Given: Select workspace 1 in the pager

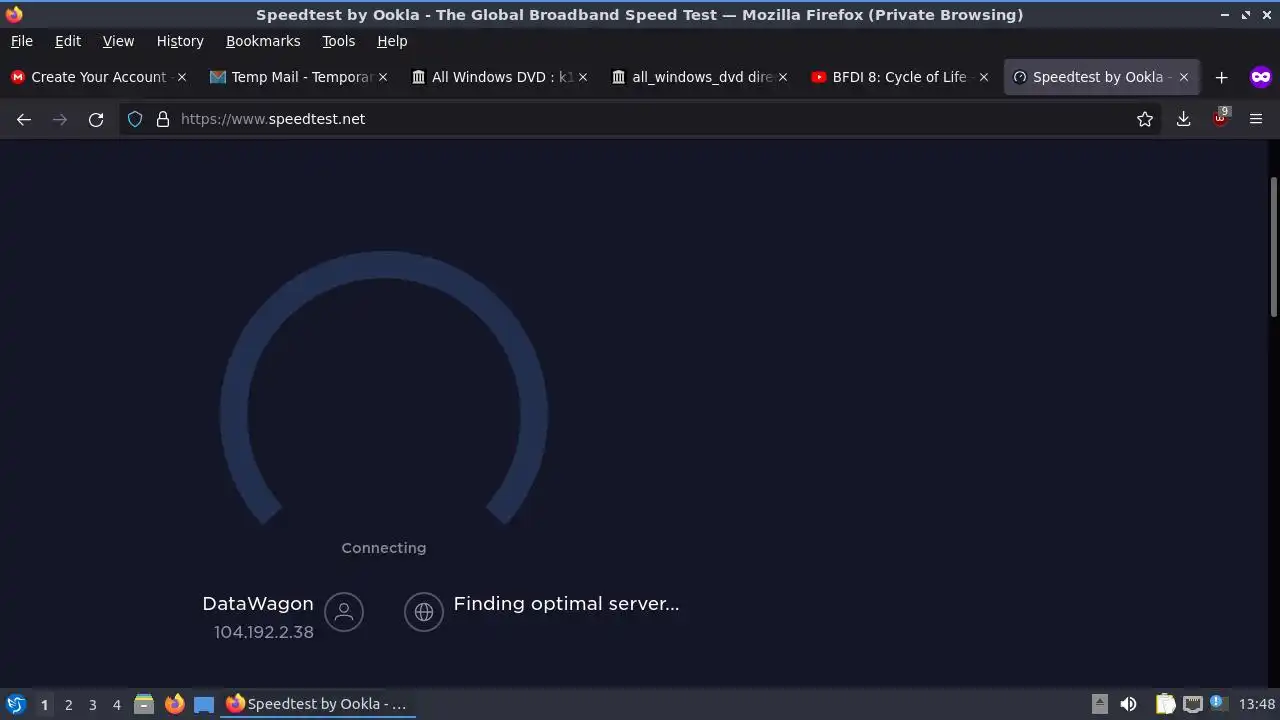Looking at the screenshot, I should point(44,704).
